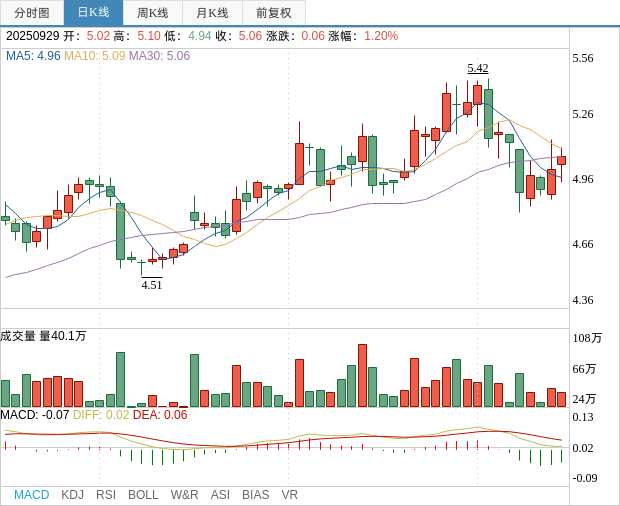Click the date 20250929 text

[x=32, y=36]
